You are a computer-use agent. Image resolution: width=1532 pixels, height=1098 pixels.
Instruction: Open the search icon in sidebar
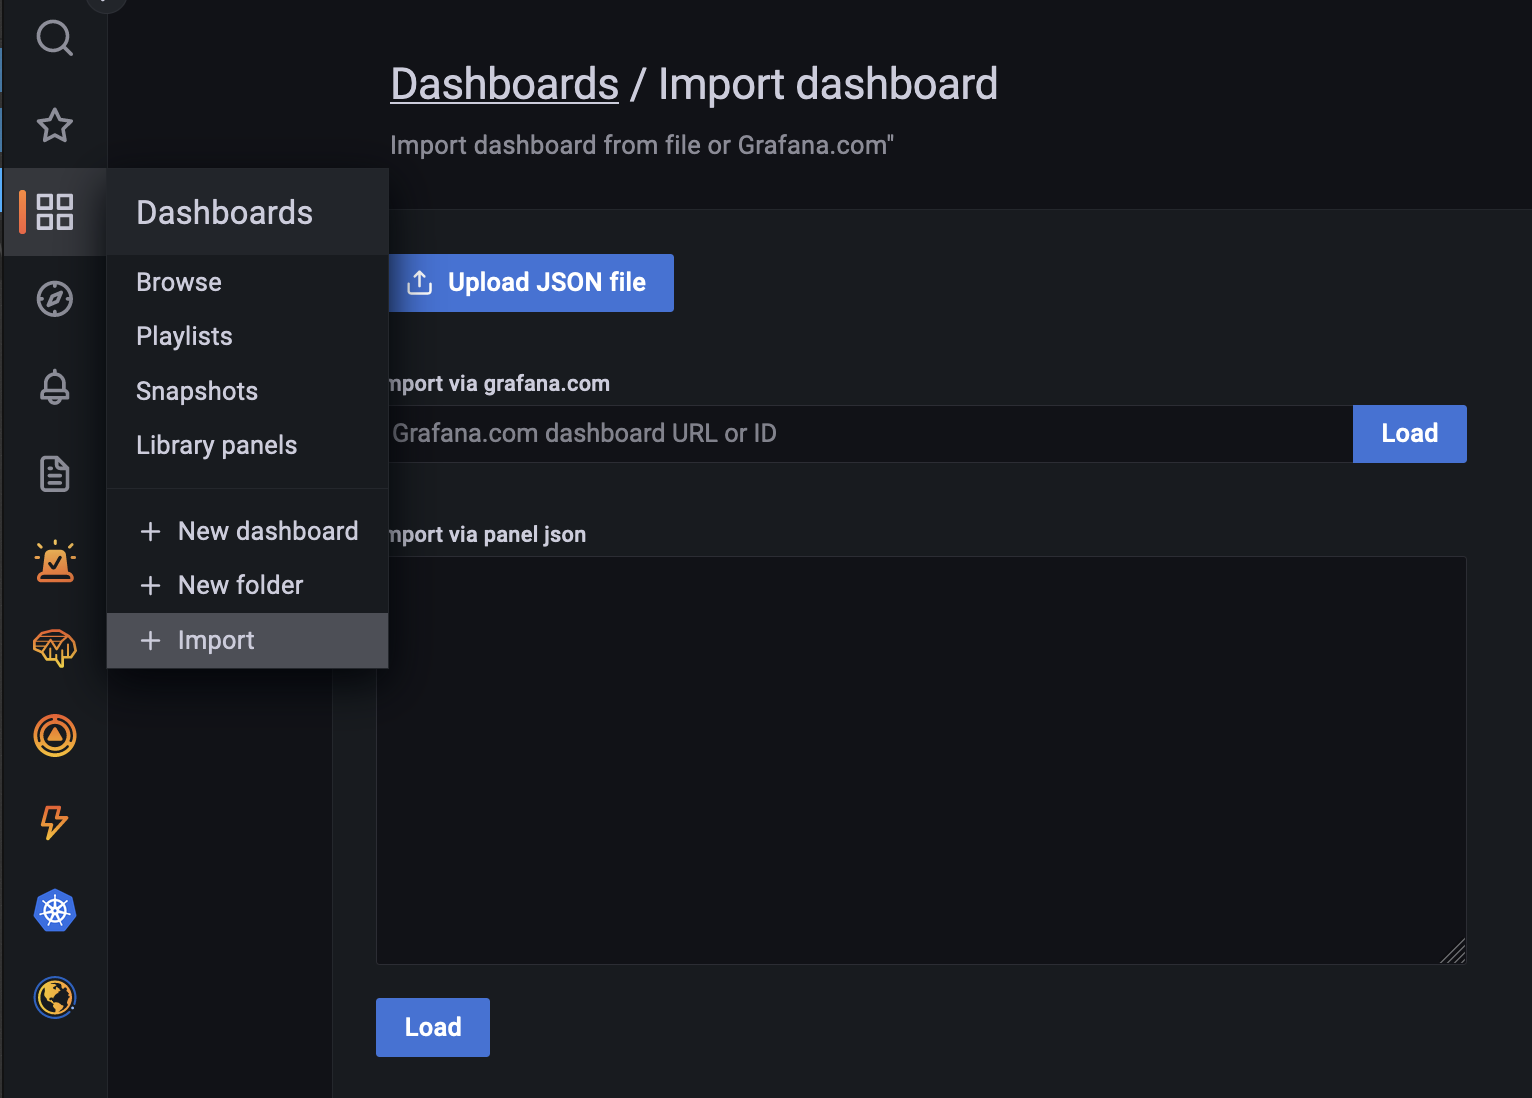pos(55,38)
